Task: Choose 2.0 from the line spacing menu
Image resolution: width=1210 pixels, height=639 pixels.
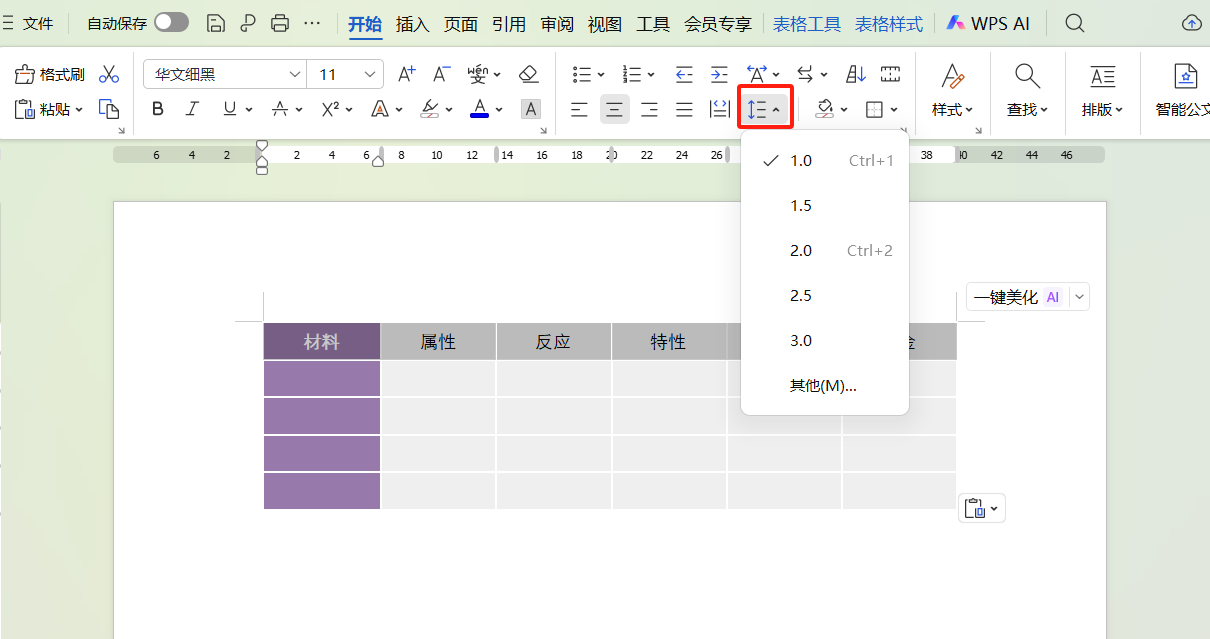Action: 801,250
